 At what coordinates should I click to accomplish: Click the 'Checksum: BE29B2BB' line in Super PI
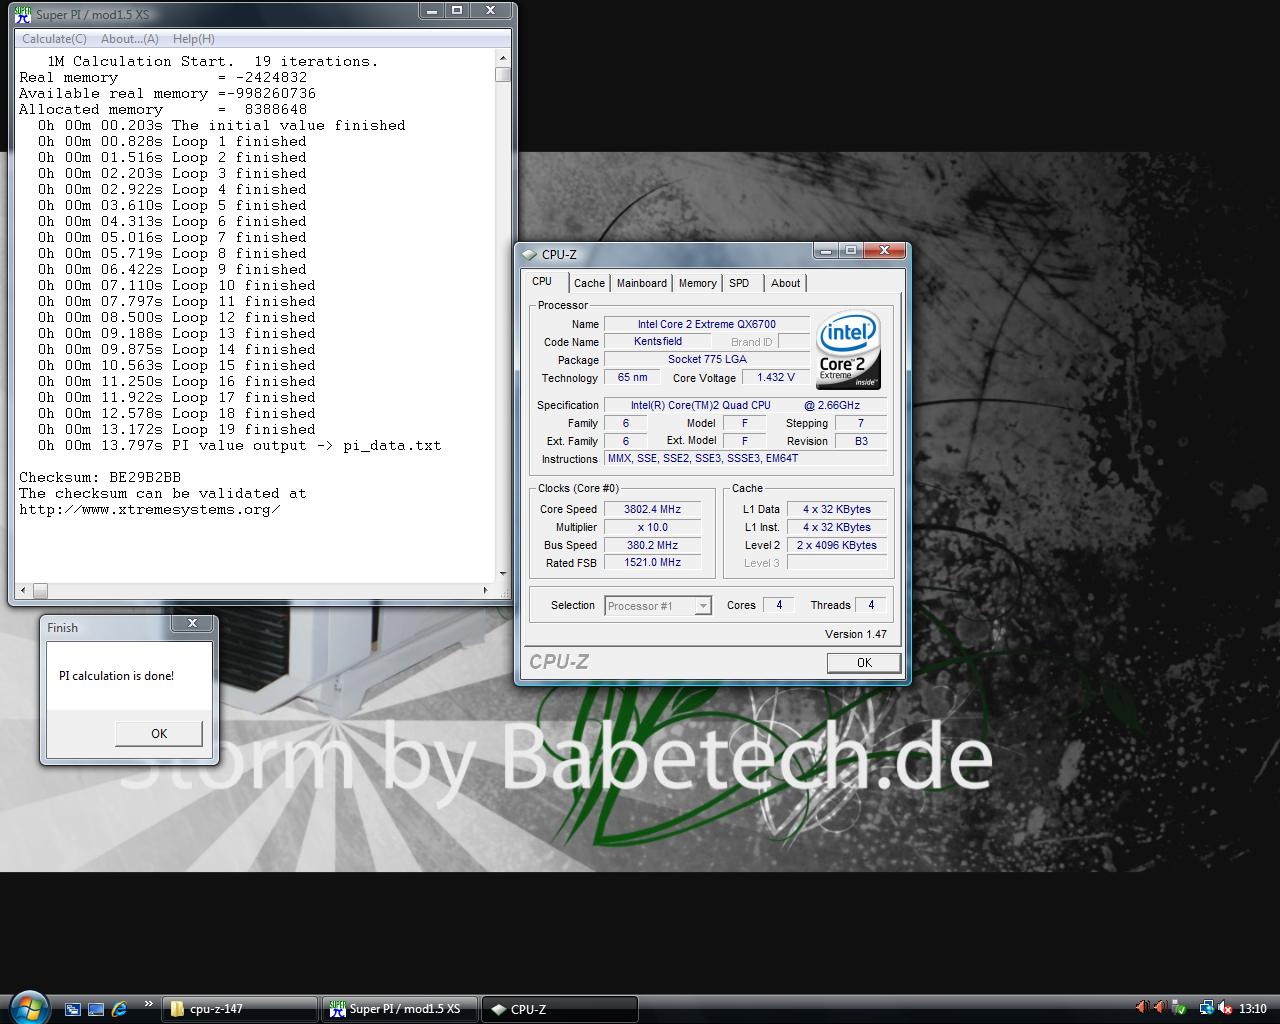[x=100, y=477]
